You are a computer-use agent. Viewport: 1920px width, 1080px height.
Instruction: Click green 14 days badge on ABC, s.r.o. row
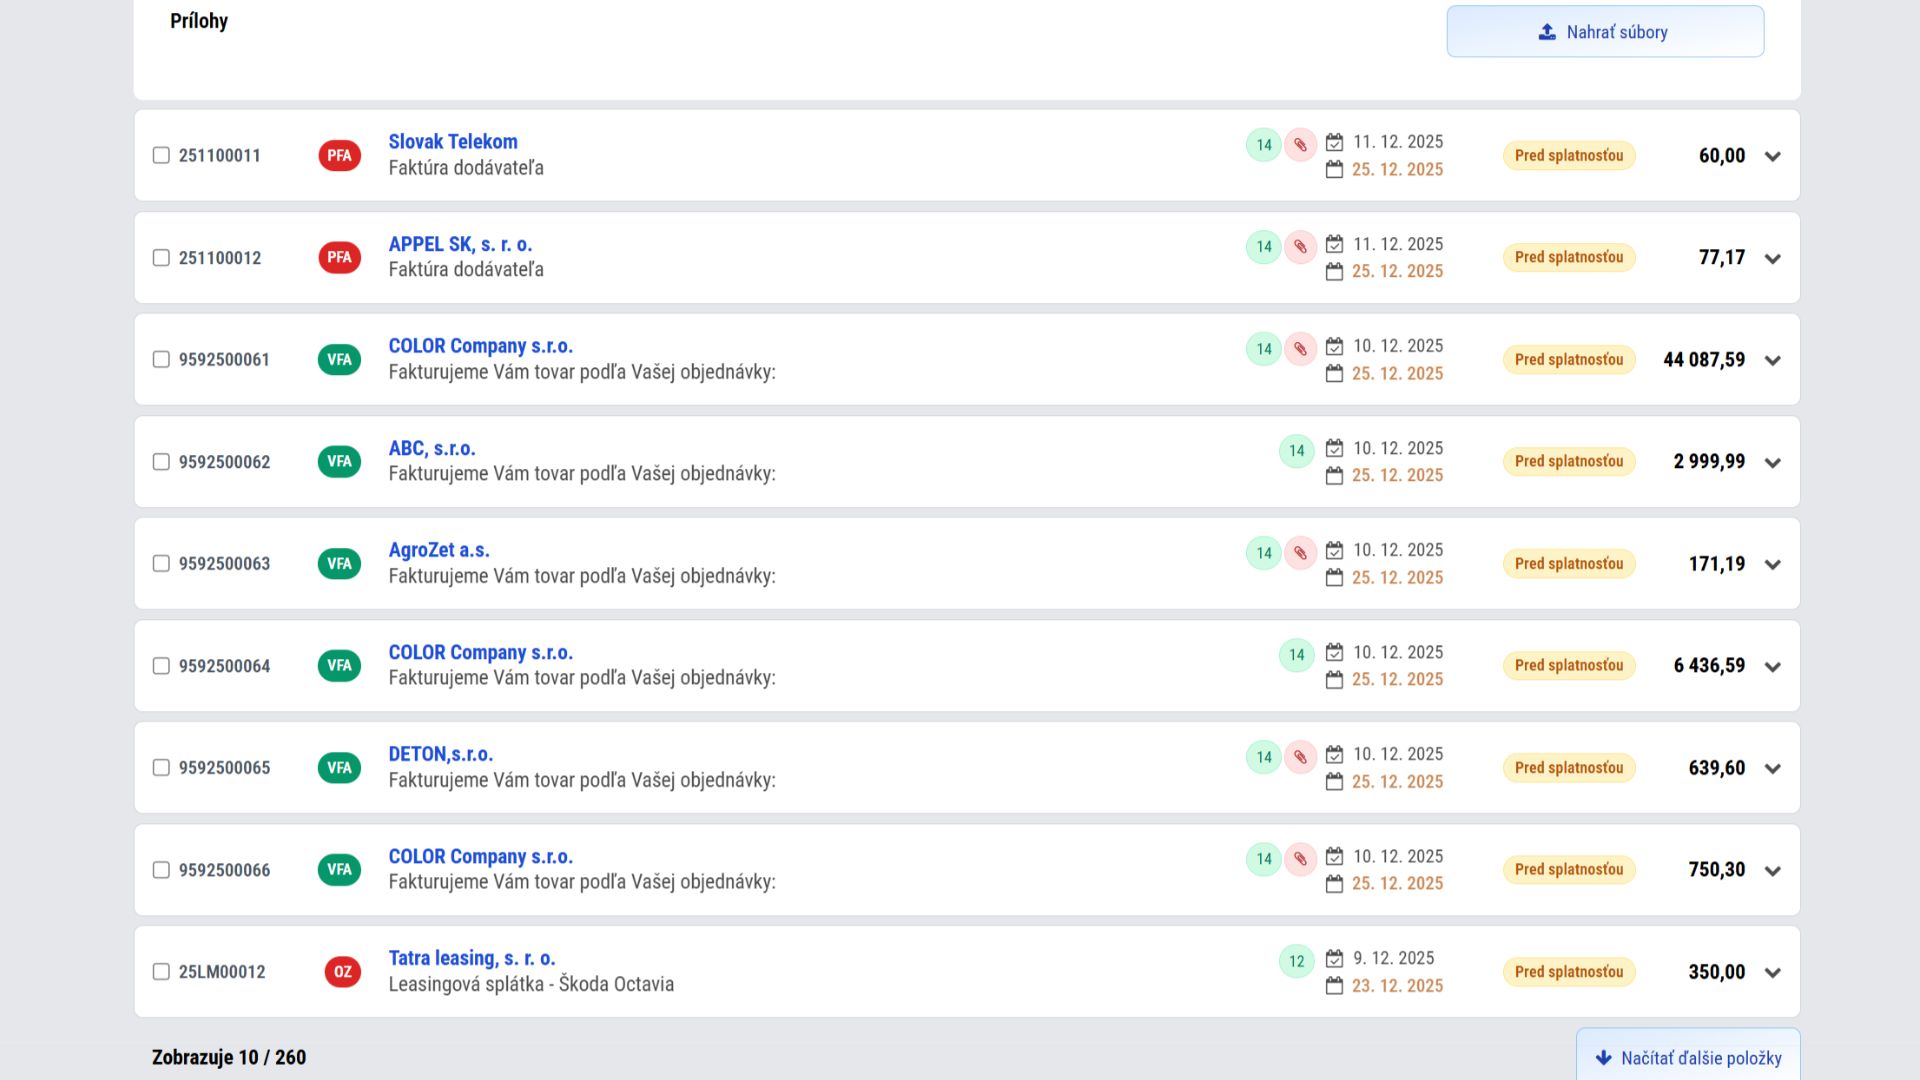tap(1296, 451)
